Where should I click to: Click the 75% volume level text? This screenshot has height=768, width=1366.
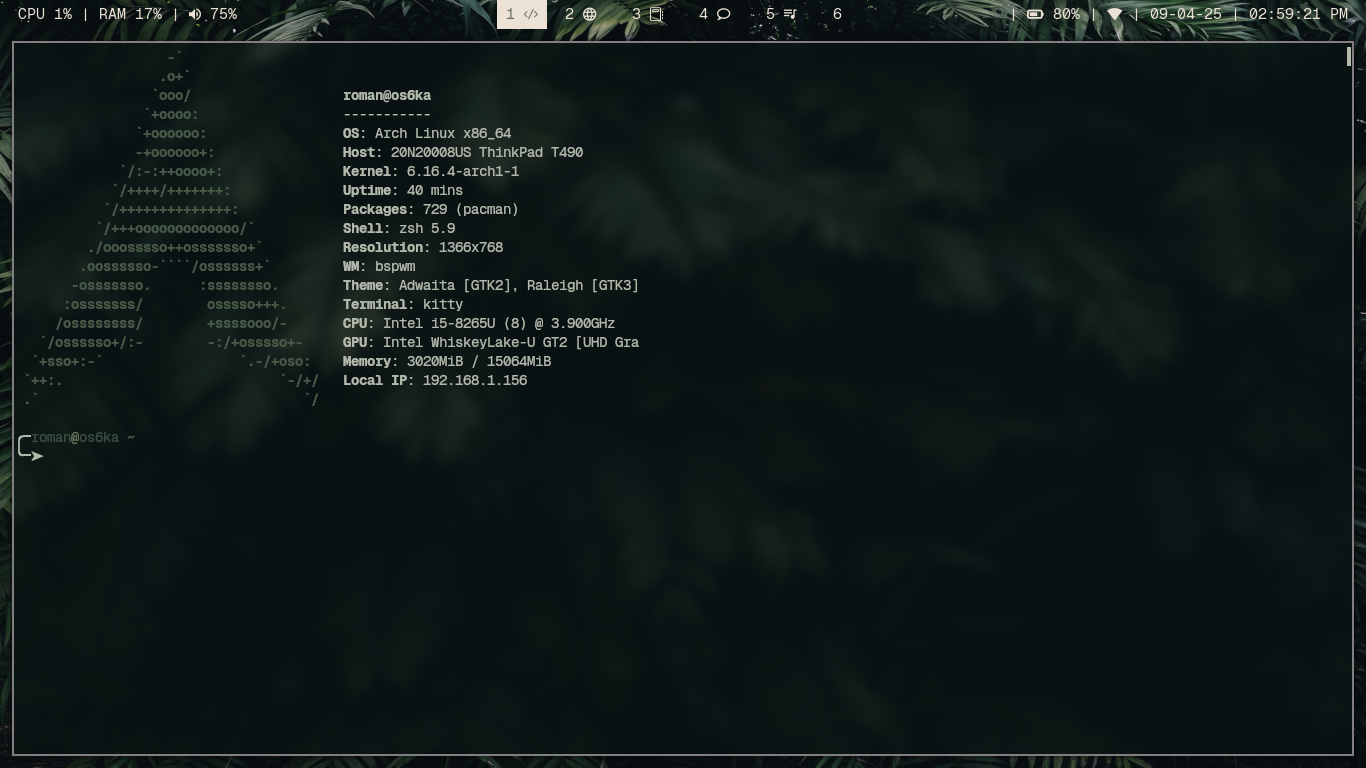[223, 14]
